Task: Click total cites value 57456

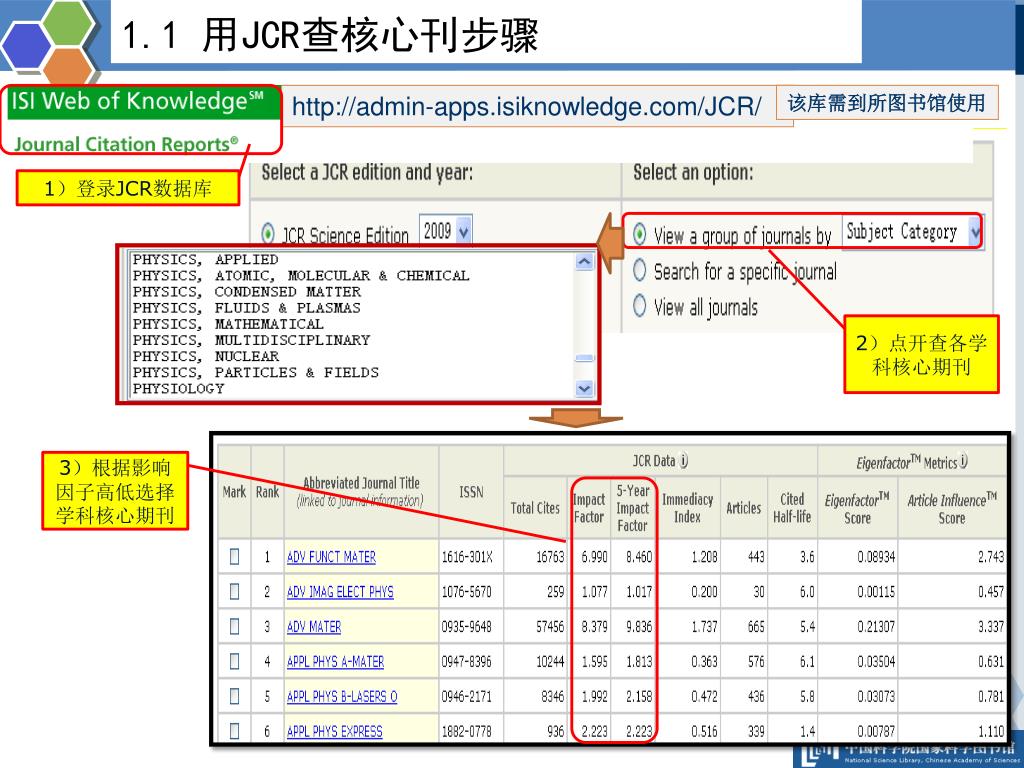Action: point(550,627)
